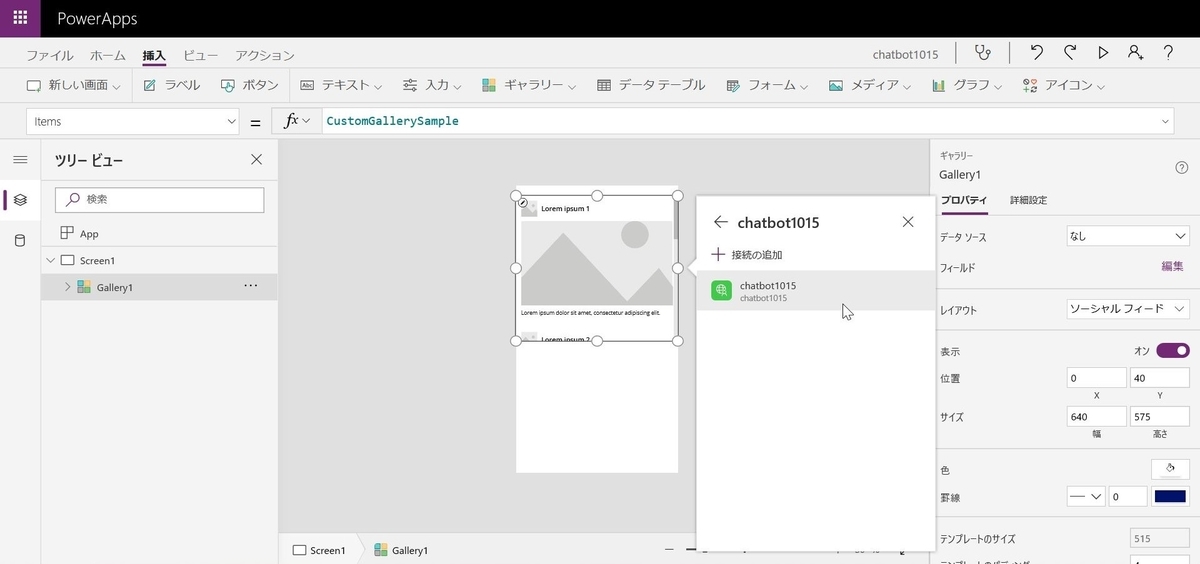Click the gallery edit pencil icon
Image resolution: width=1200 pixels, height=564 pixels.
(x=524, y=203)
